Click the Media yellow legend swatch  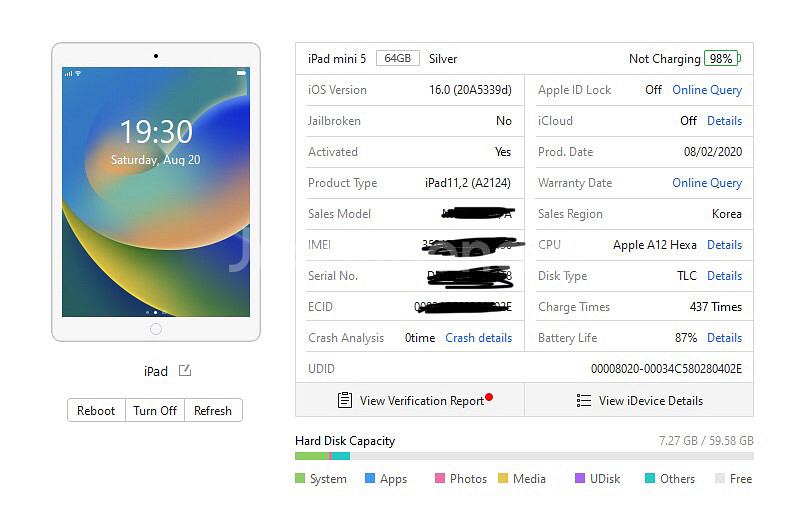point(503,478)
